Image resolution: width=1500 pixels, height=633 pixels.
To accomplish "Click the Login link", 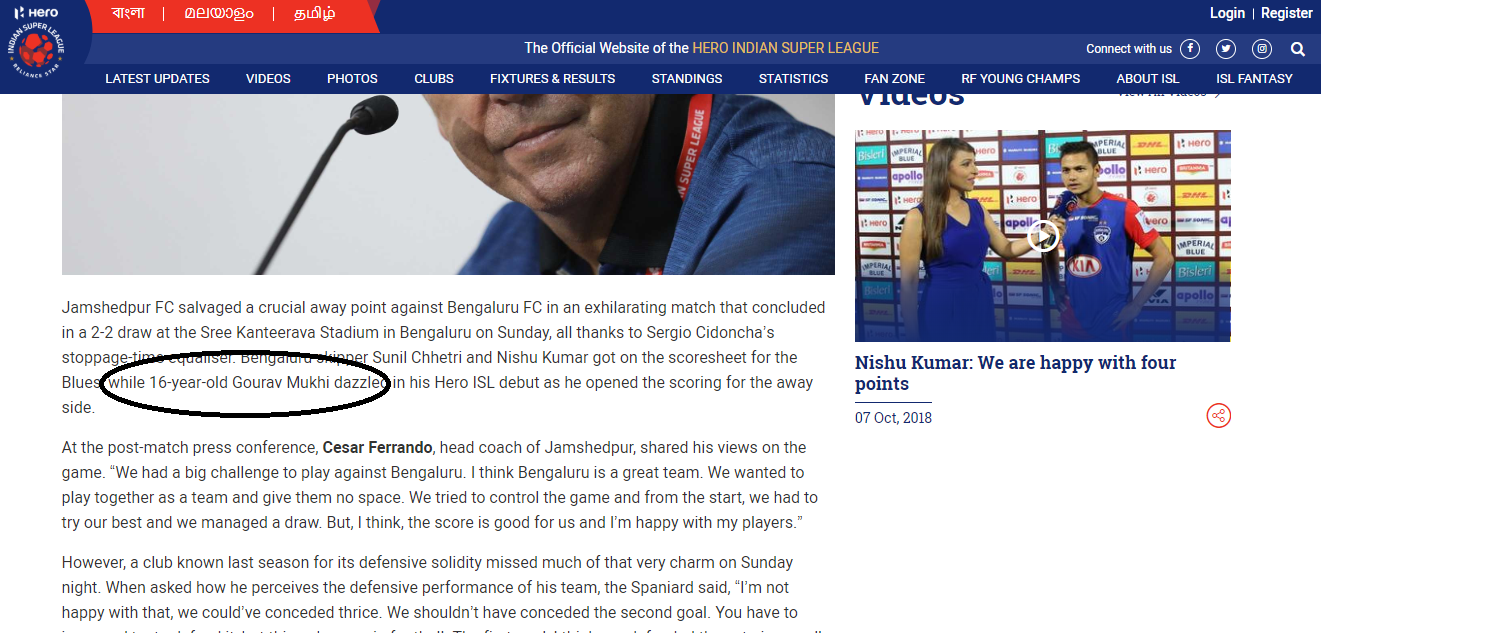I will tap(1227, 13).
